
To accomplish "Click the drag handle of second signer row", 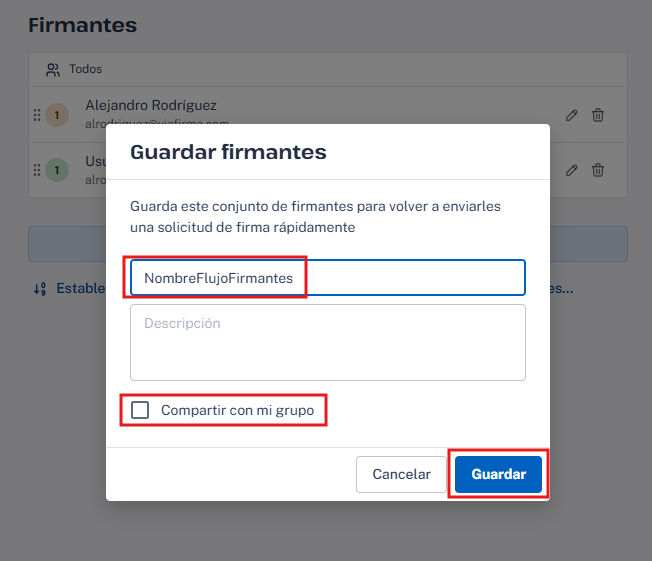I will coord(37,170).
